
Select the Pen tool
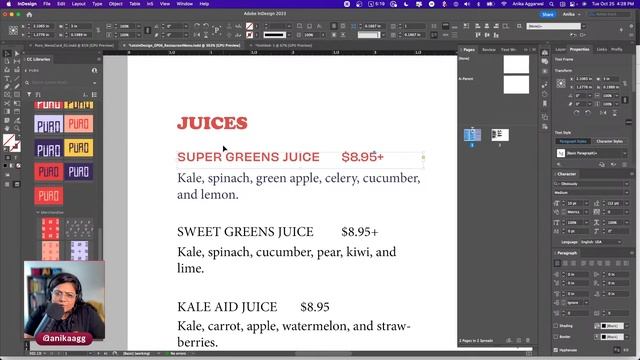pos(7,87)
